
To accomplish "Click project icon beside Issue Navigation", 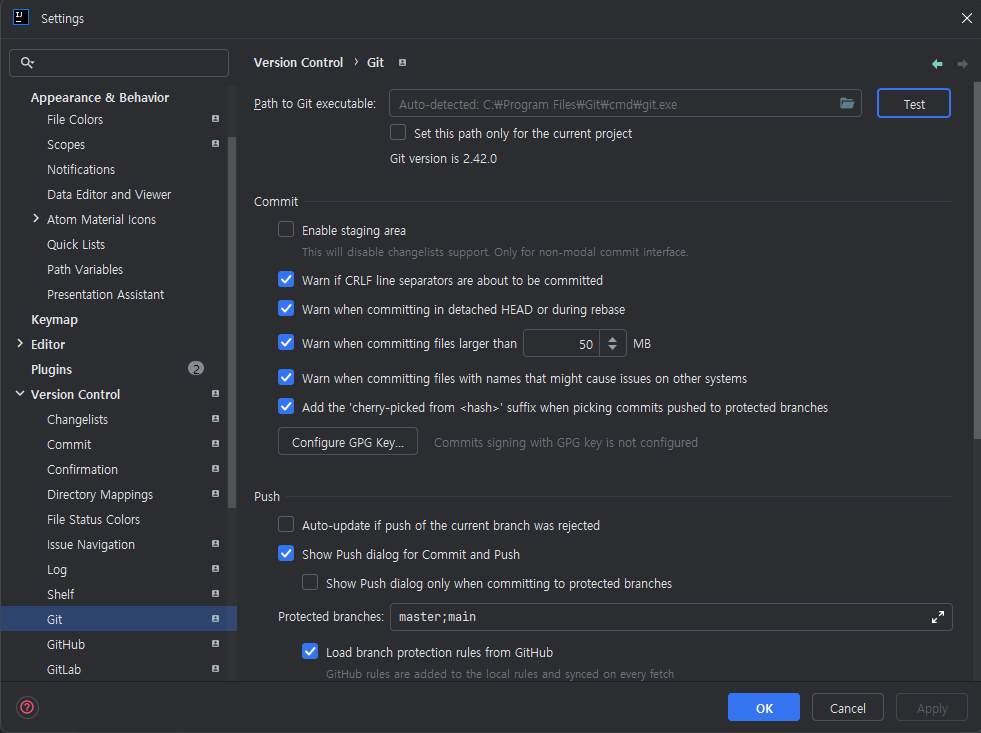I will coord(215,544).
